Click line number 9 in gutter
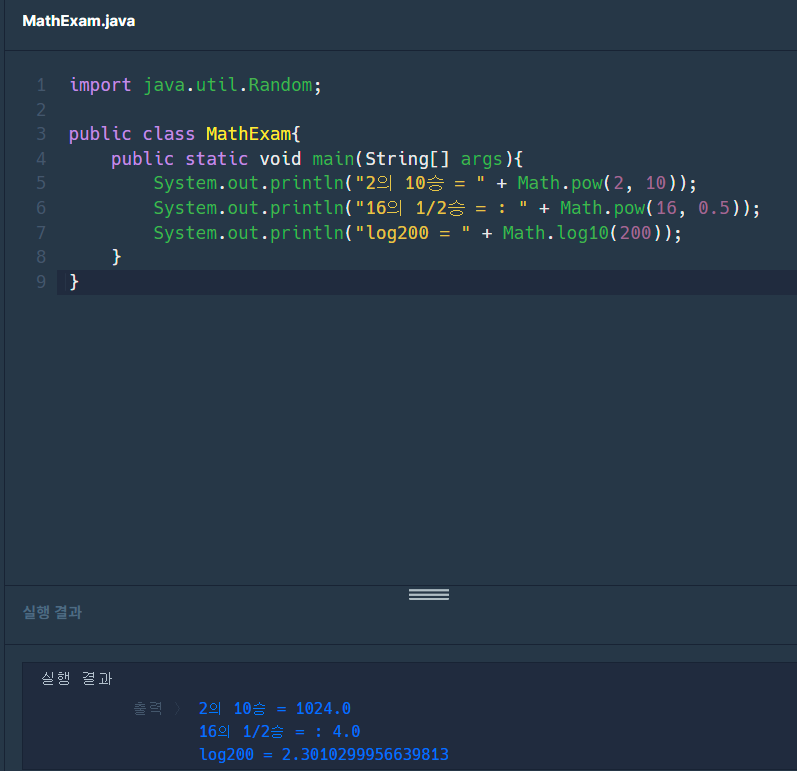The width and height of the screenshot is (797, 771). [x=41, y=282]
